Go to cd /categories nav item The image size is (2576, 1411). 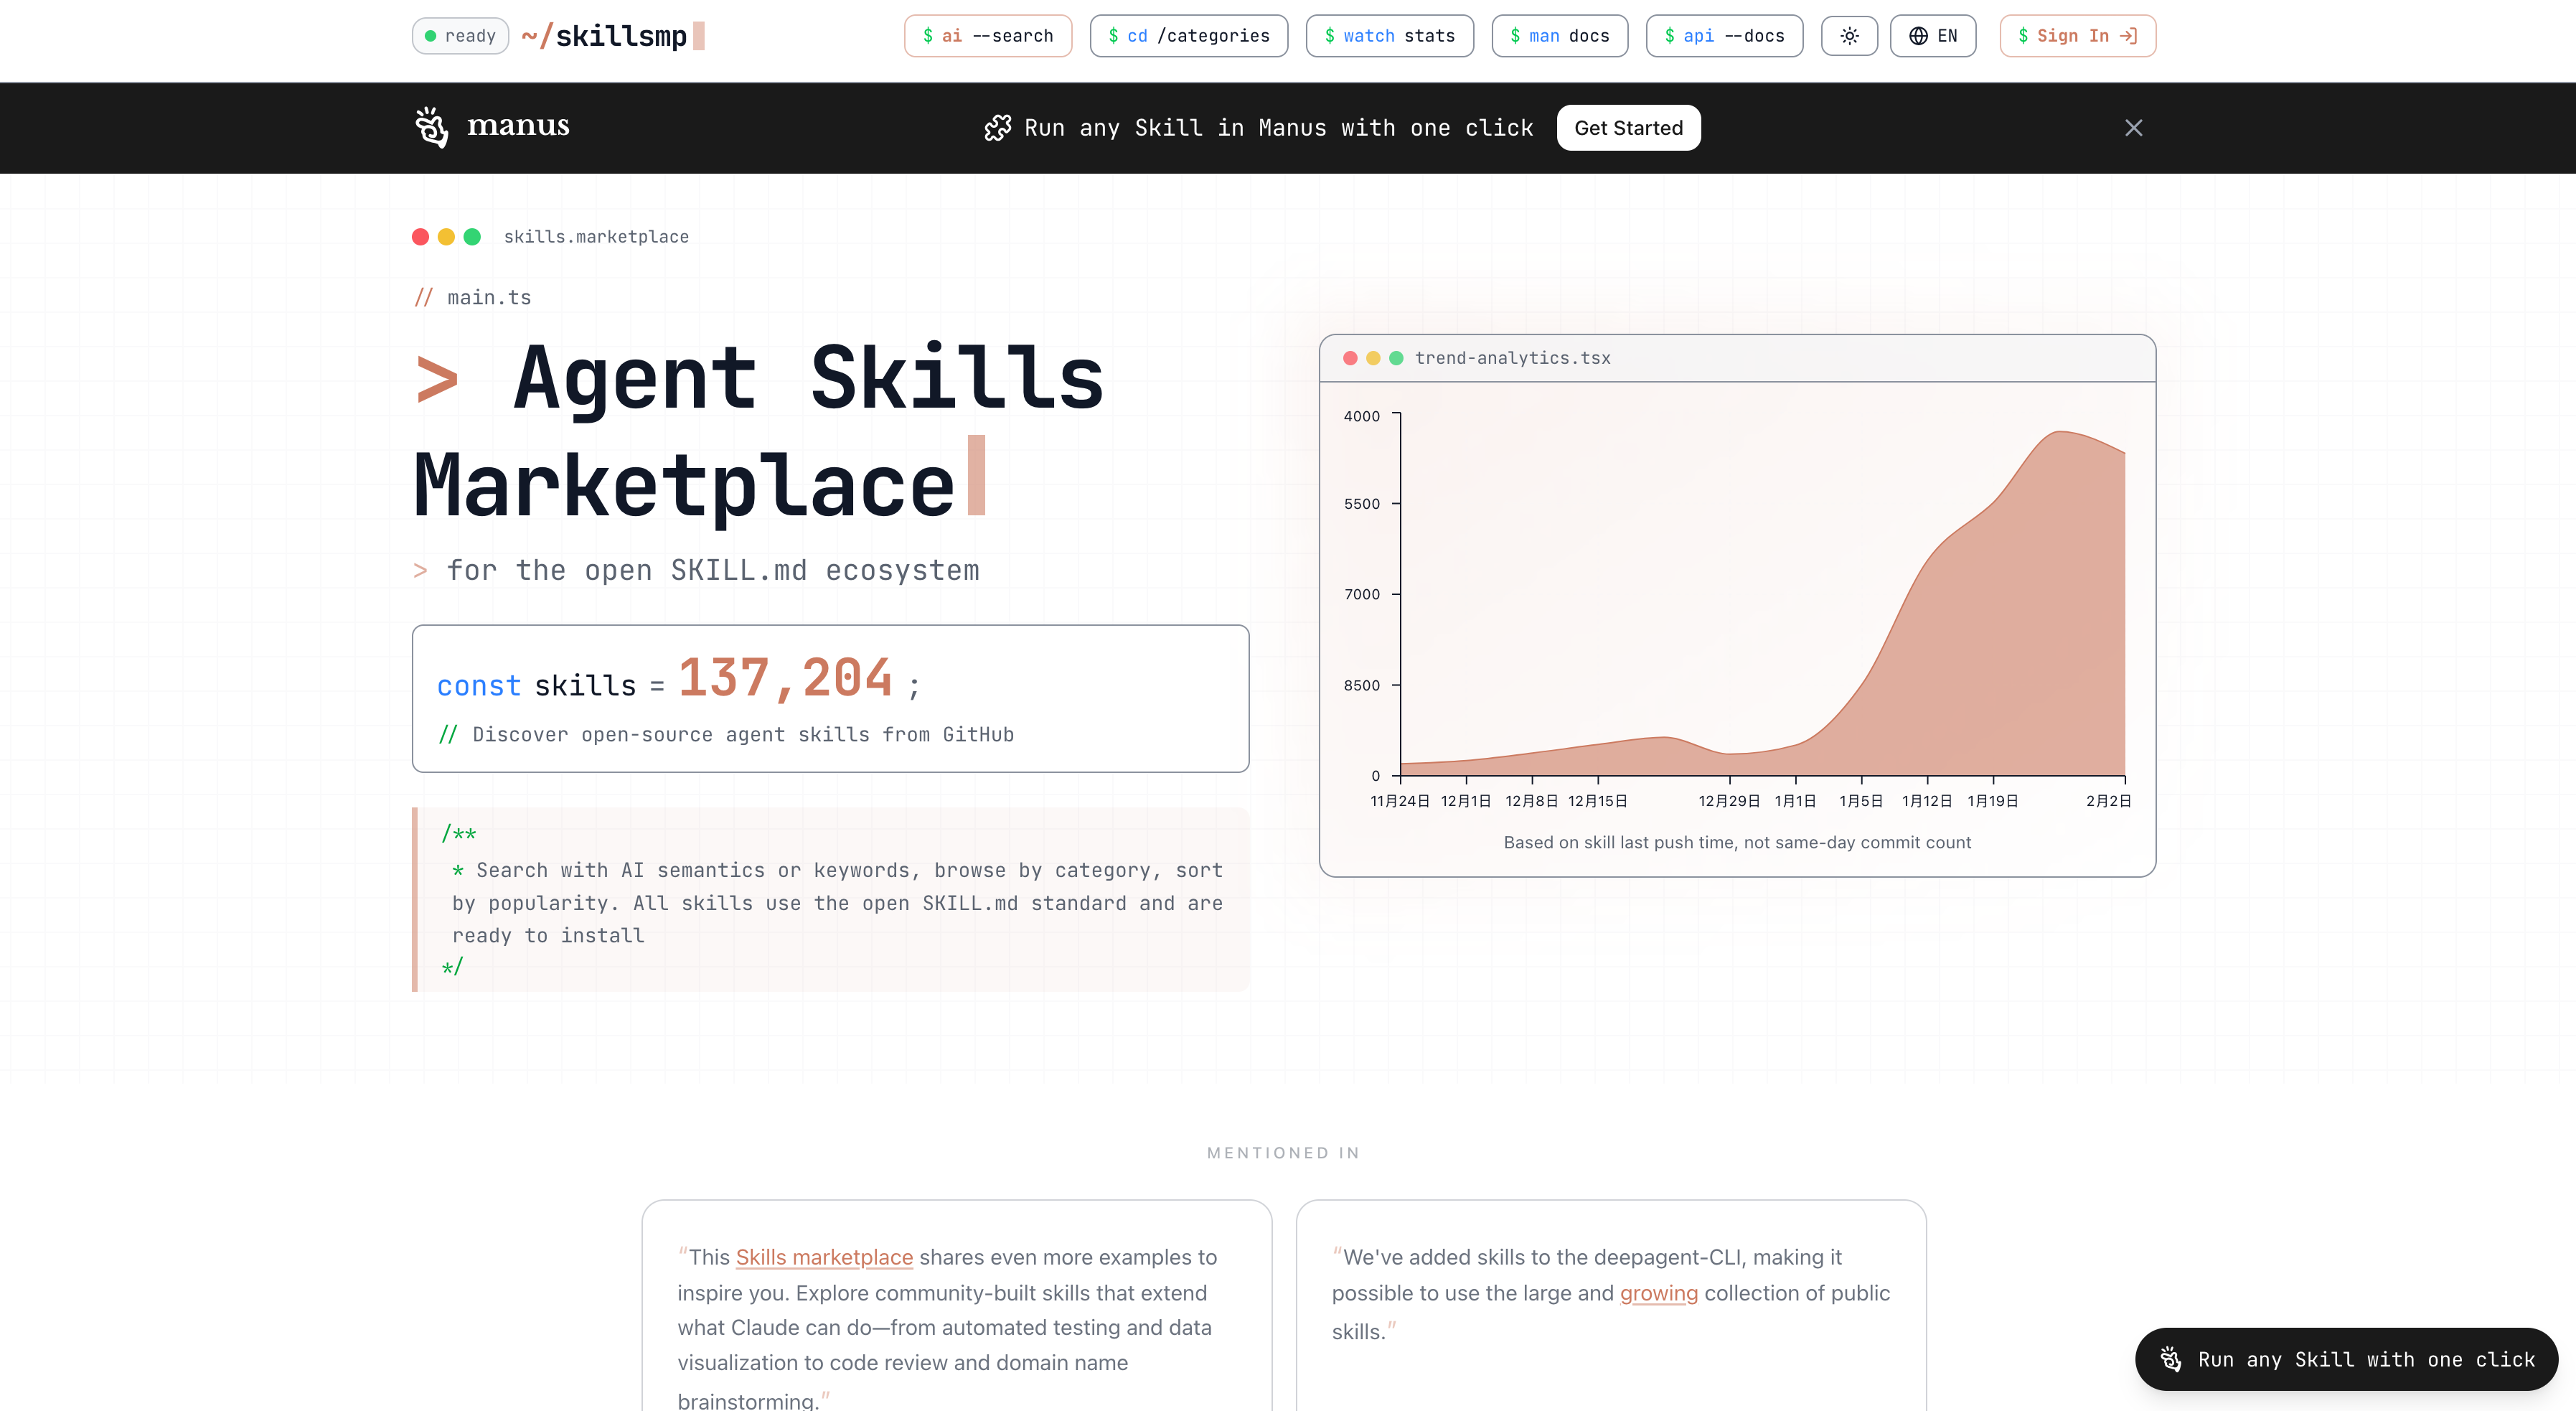[x=1188, y=36]
